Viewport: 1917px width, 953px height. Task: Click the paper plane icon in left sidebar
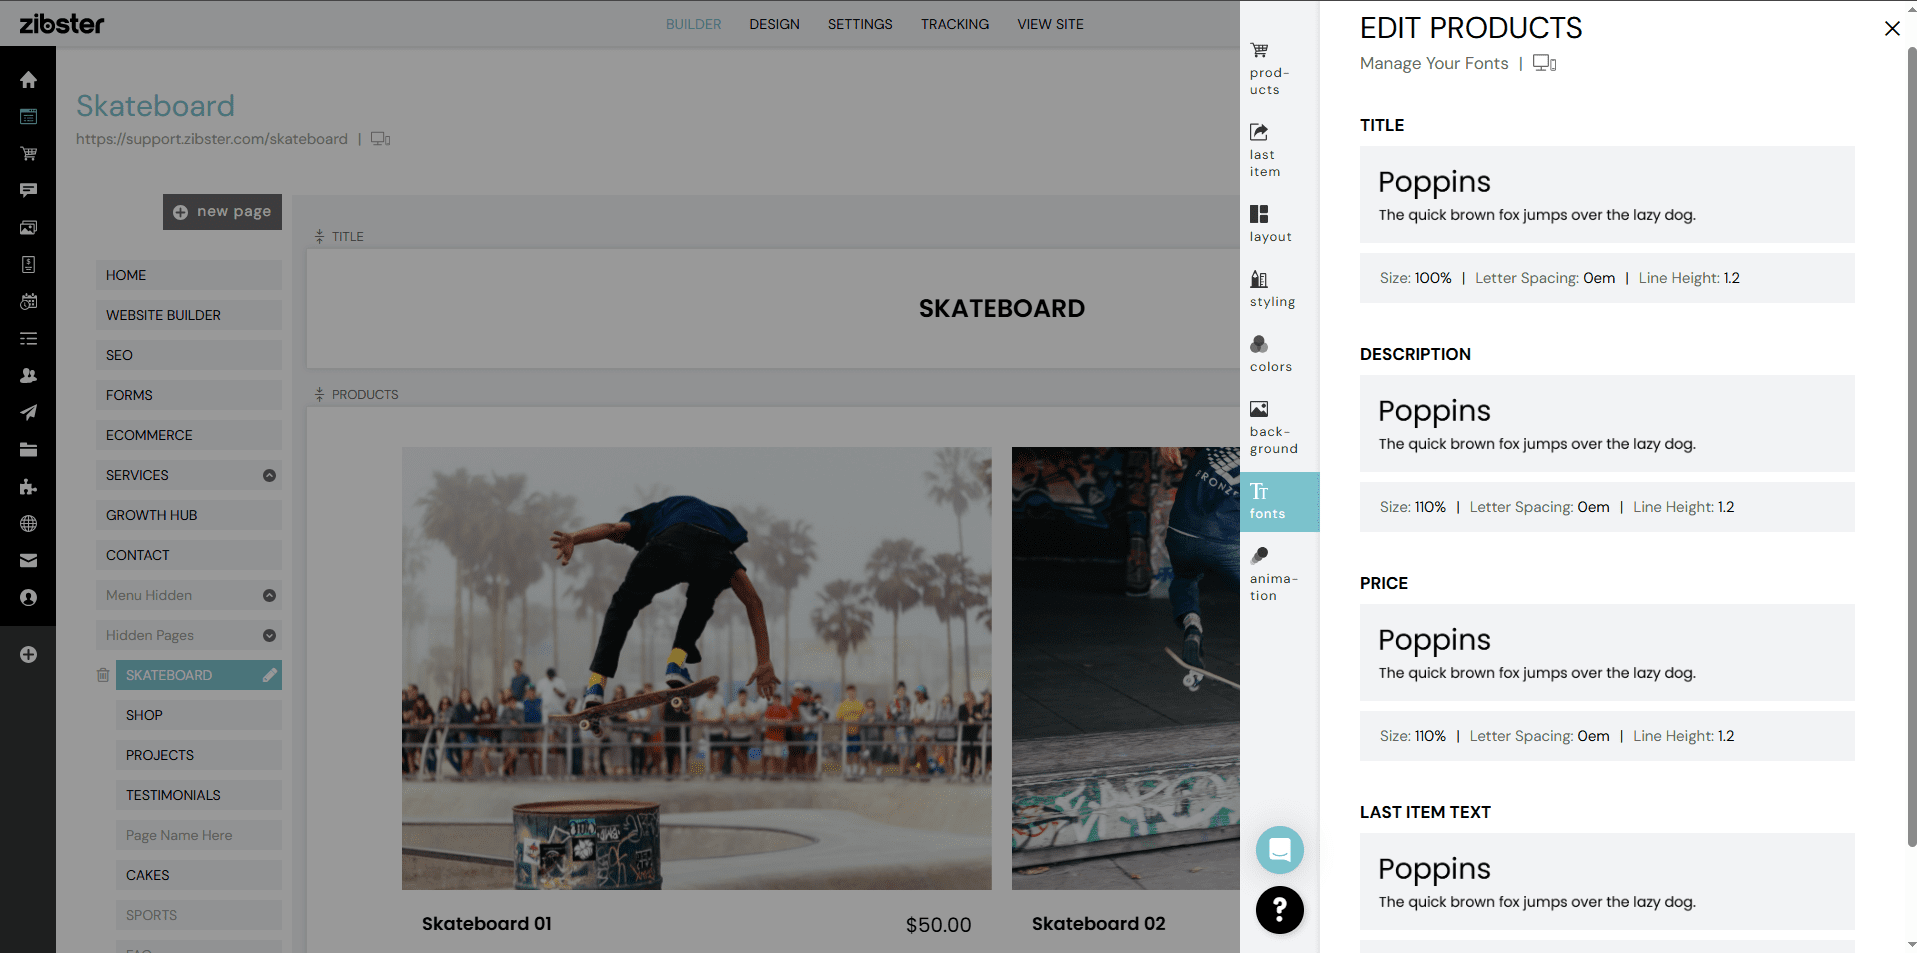[x=28, y=412]
